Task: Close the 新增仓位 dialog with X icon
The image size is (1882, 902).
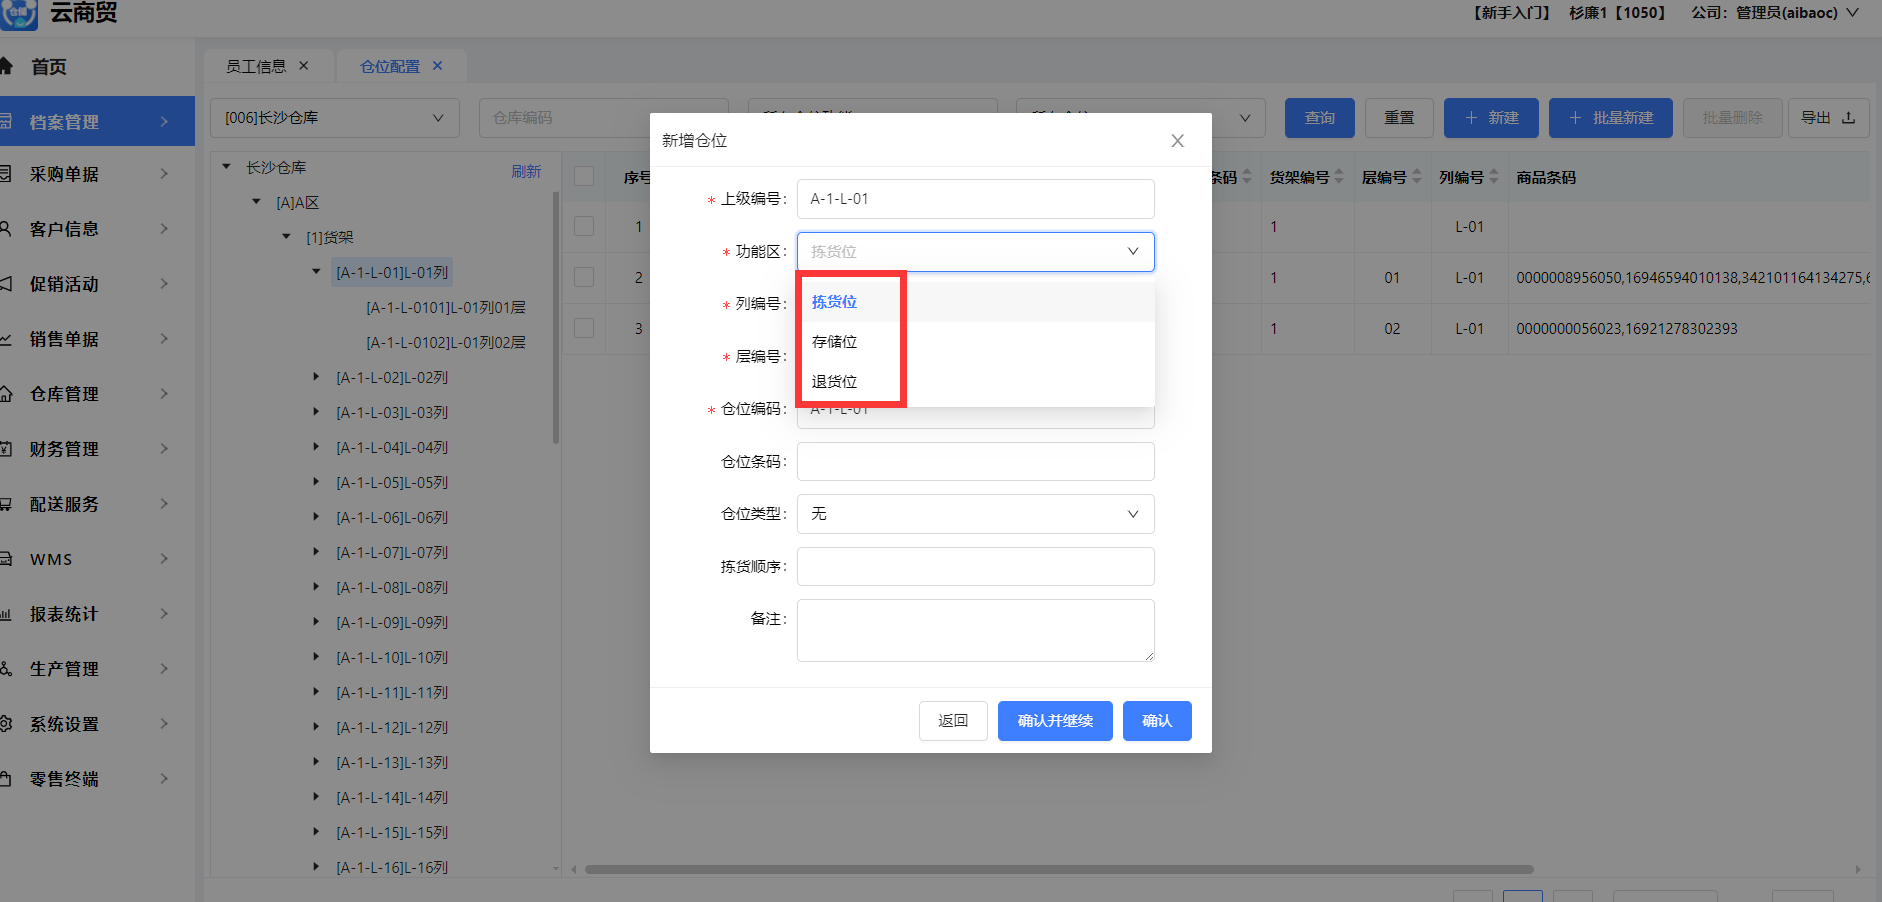Action: click(x=1177, y=141)
